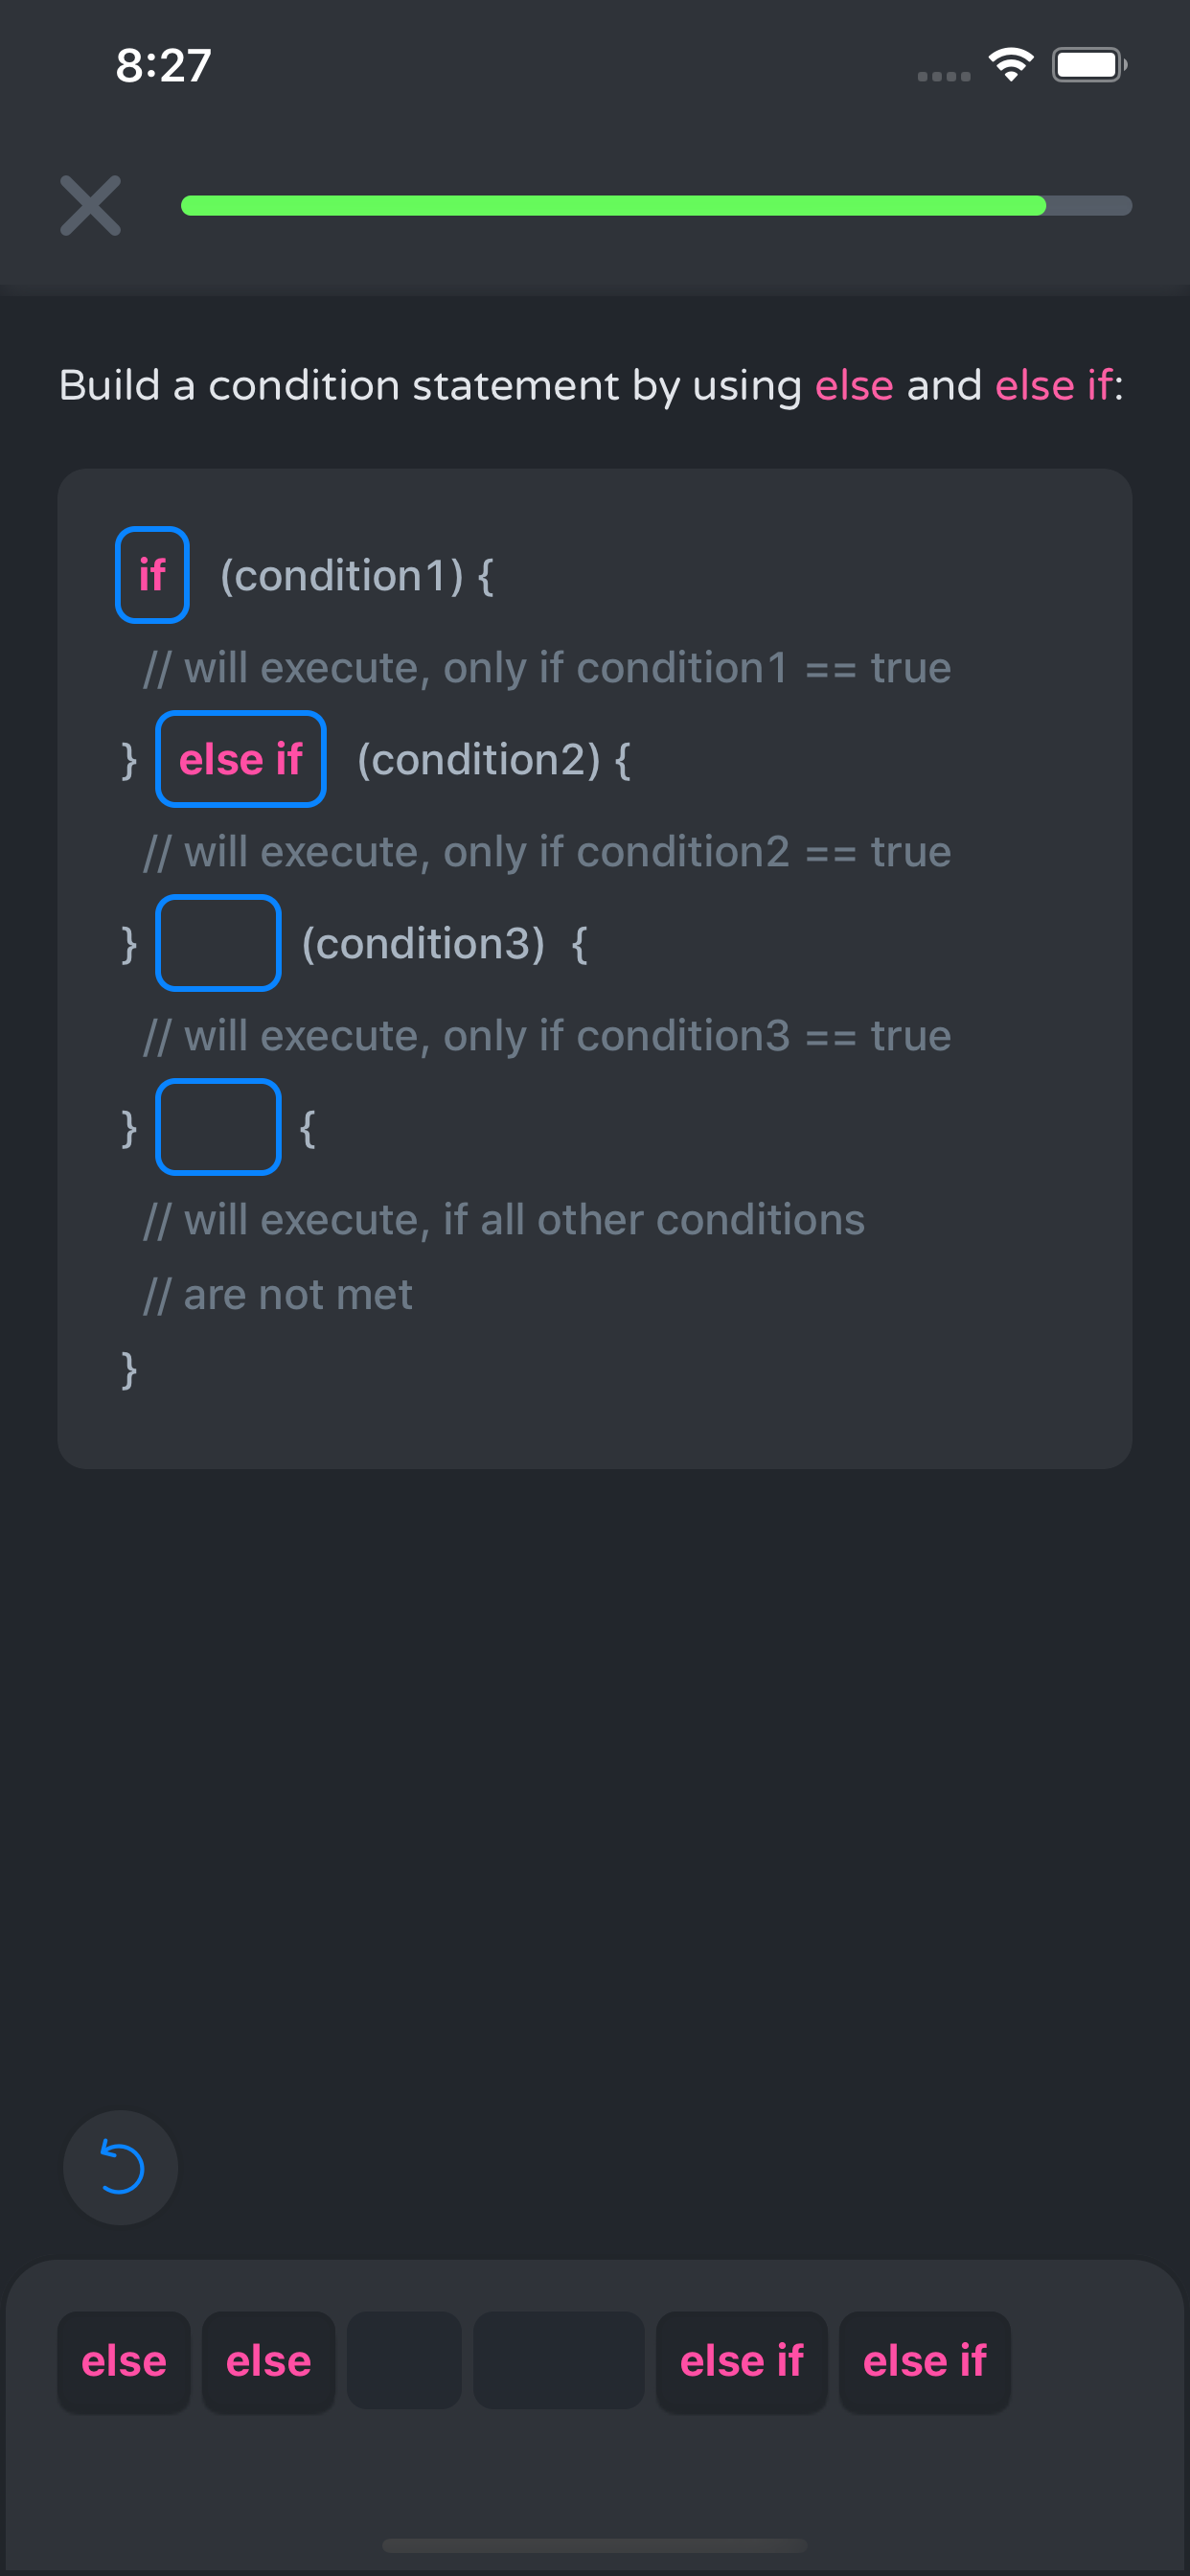1190x2576 pixels.
Task: Tap the pink 'else if' in instructions
Action: (1053, 386)
